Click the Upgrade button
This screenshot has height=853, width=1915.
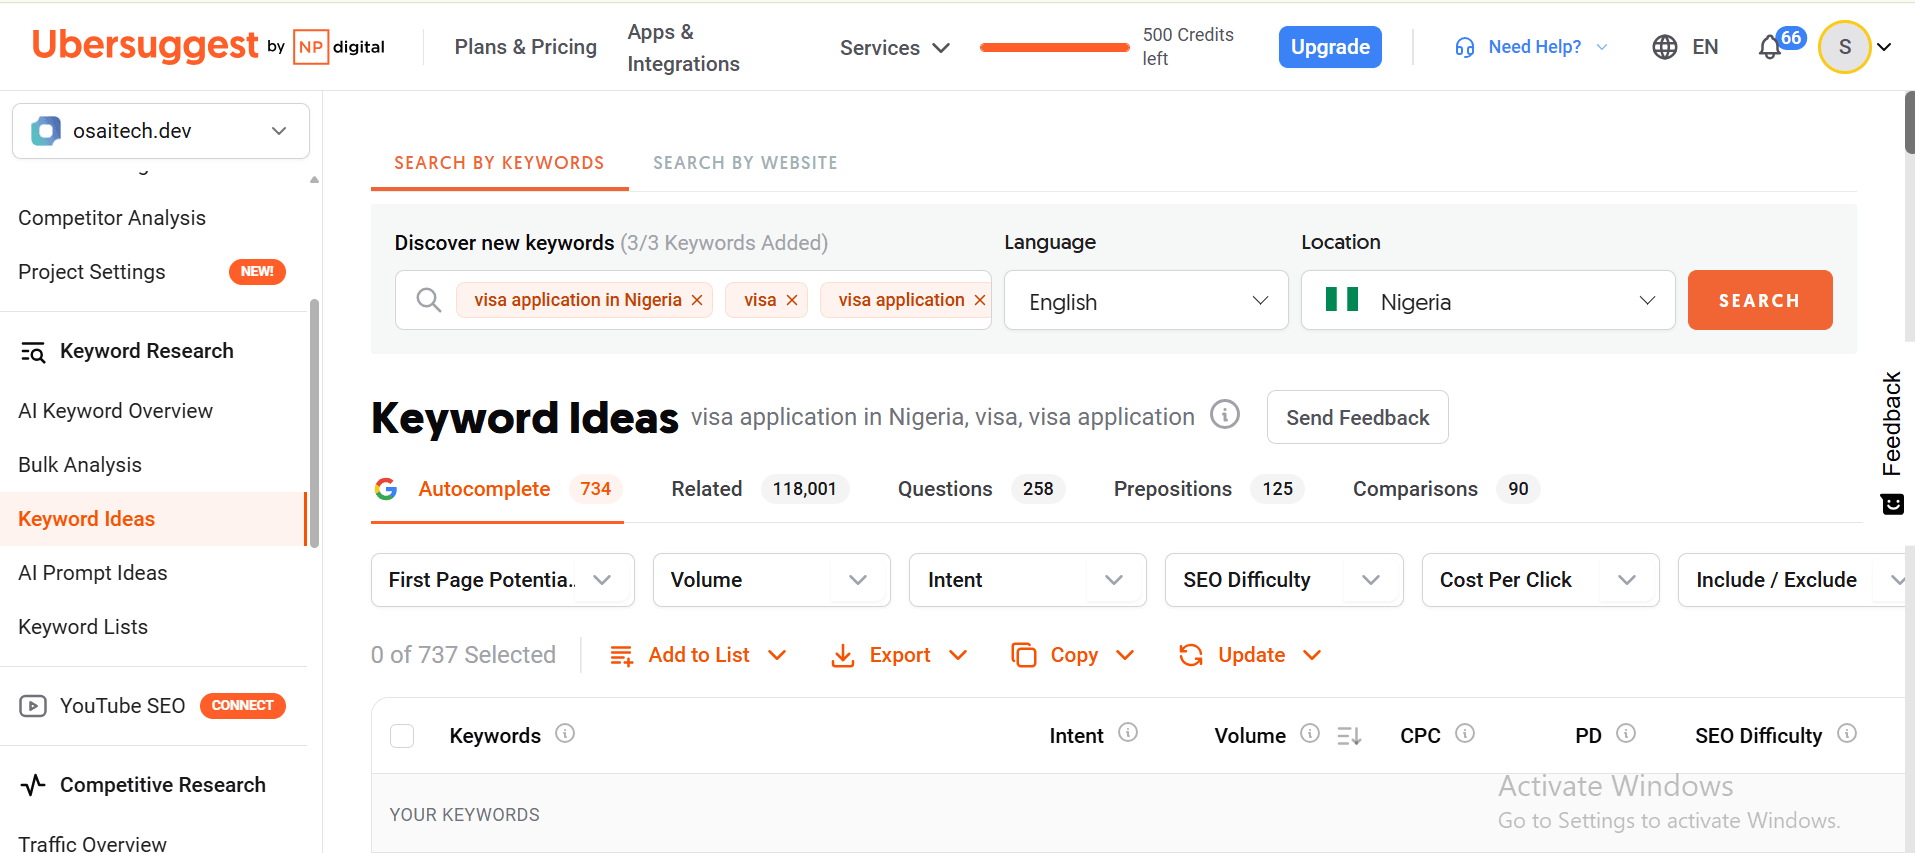(1330, 47)
